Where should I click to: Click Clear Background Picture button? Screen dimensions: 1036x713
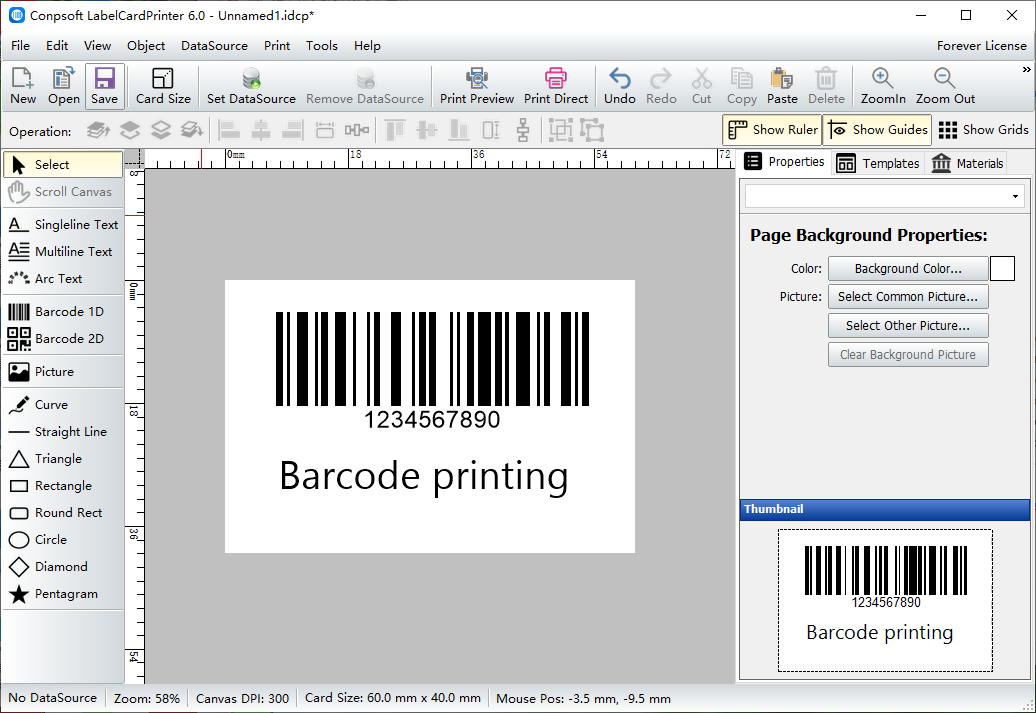pos(908,355)
